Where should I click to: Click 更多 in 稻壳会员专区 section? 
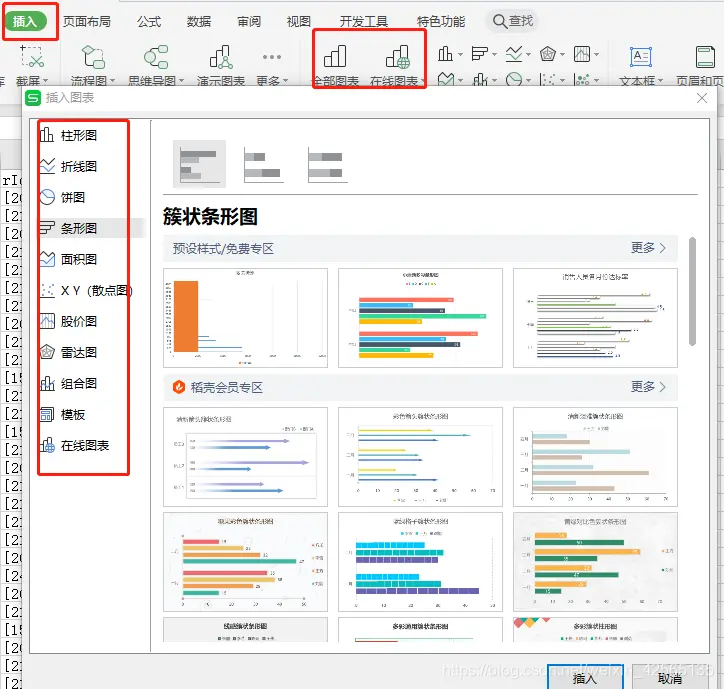point(648,387)
